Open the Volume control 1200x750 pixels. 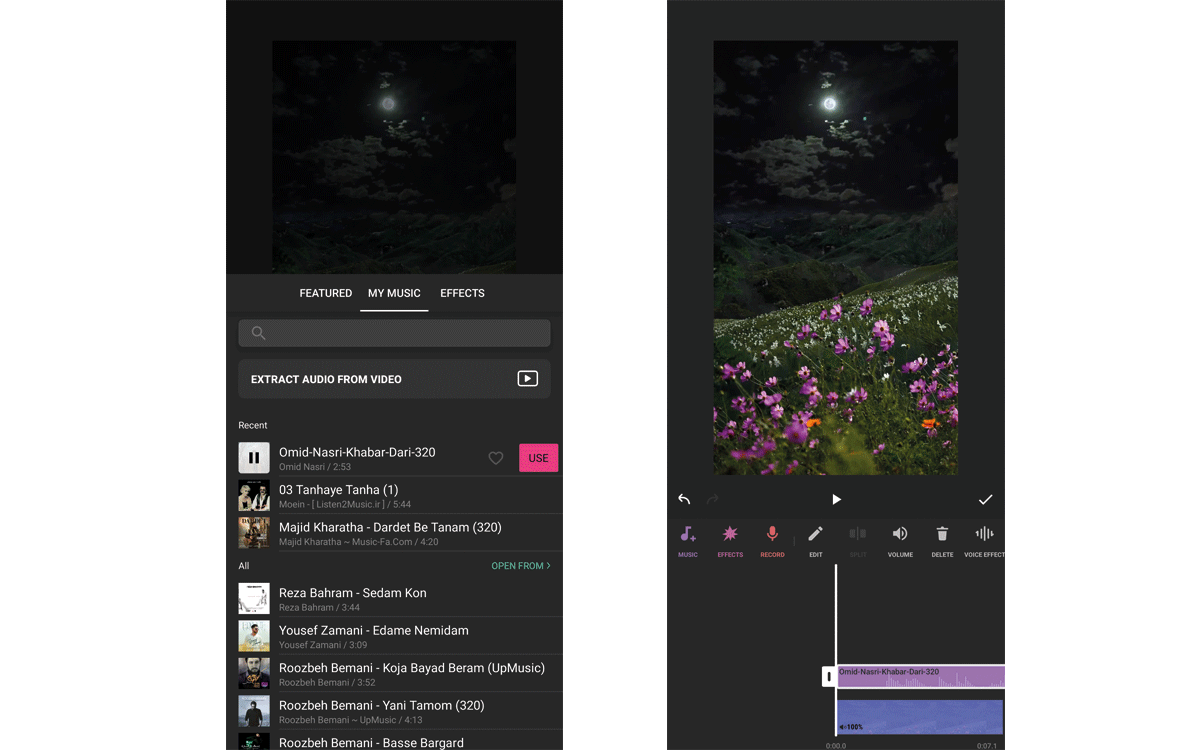900,540
